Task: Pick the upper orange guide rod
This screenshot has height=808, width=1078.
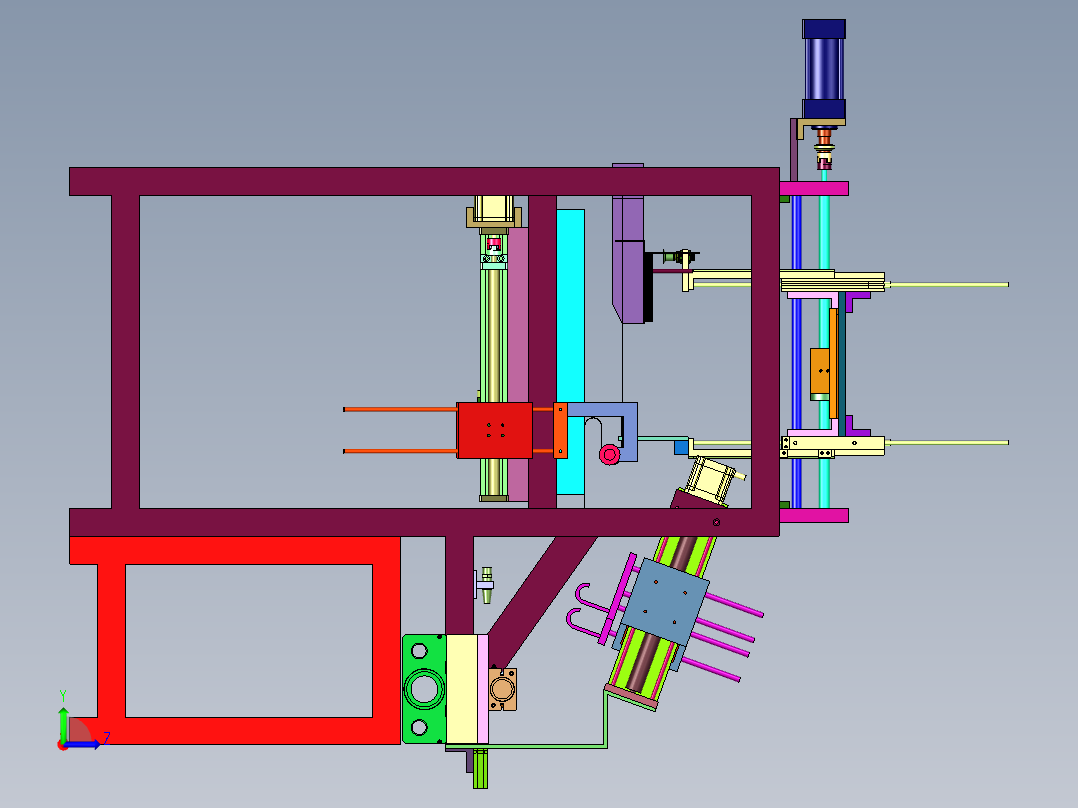Action: pos(400,409)
